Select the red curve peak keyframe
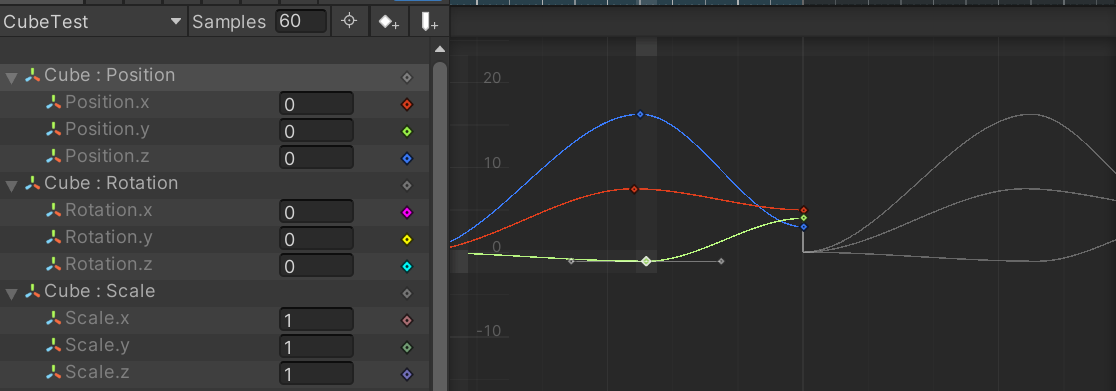This screenshot has width=1116, height=391. click(634, 189)
